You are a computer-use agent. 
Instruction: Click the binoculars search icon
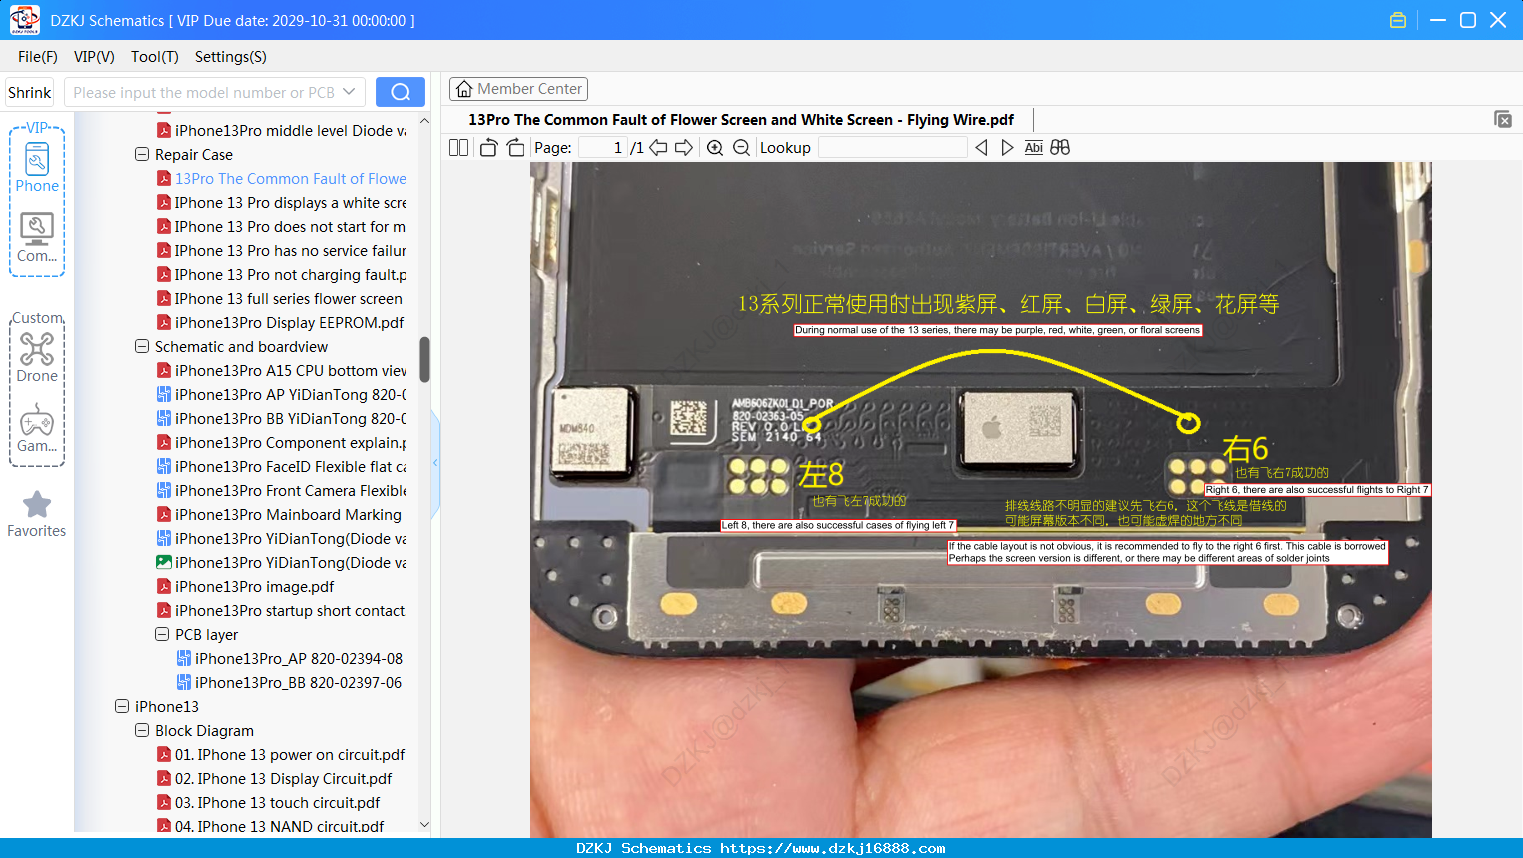click(1060, 148)
